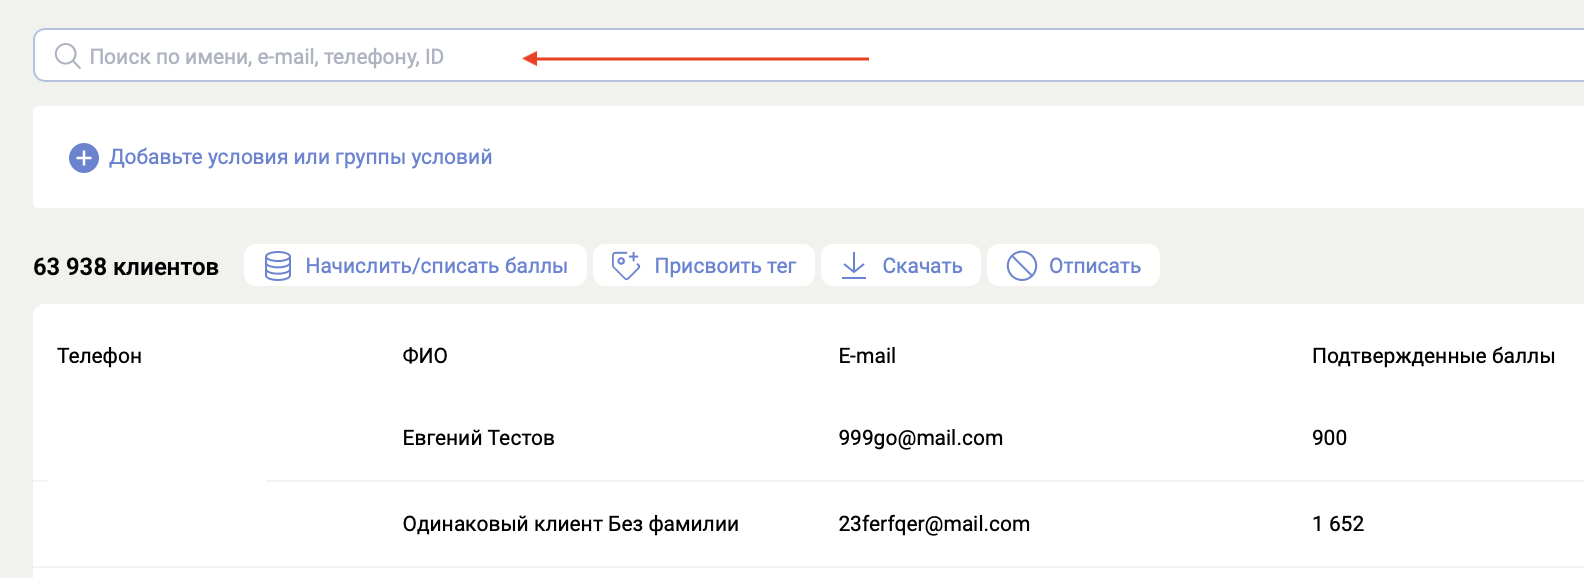Click the coin stack icon for points
The width and height of the screenshot is (1584, 578).
[278, 266]
